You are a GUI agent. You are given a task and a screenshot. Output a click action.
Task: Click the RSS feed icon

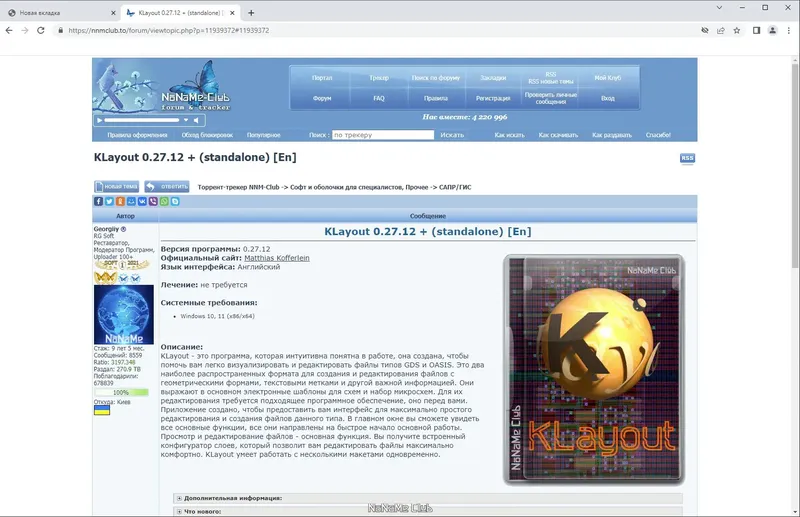pos(687,158)
